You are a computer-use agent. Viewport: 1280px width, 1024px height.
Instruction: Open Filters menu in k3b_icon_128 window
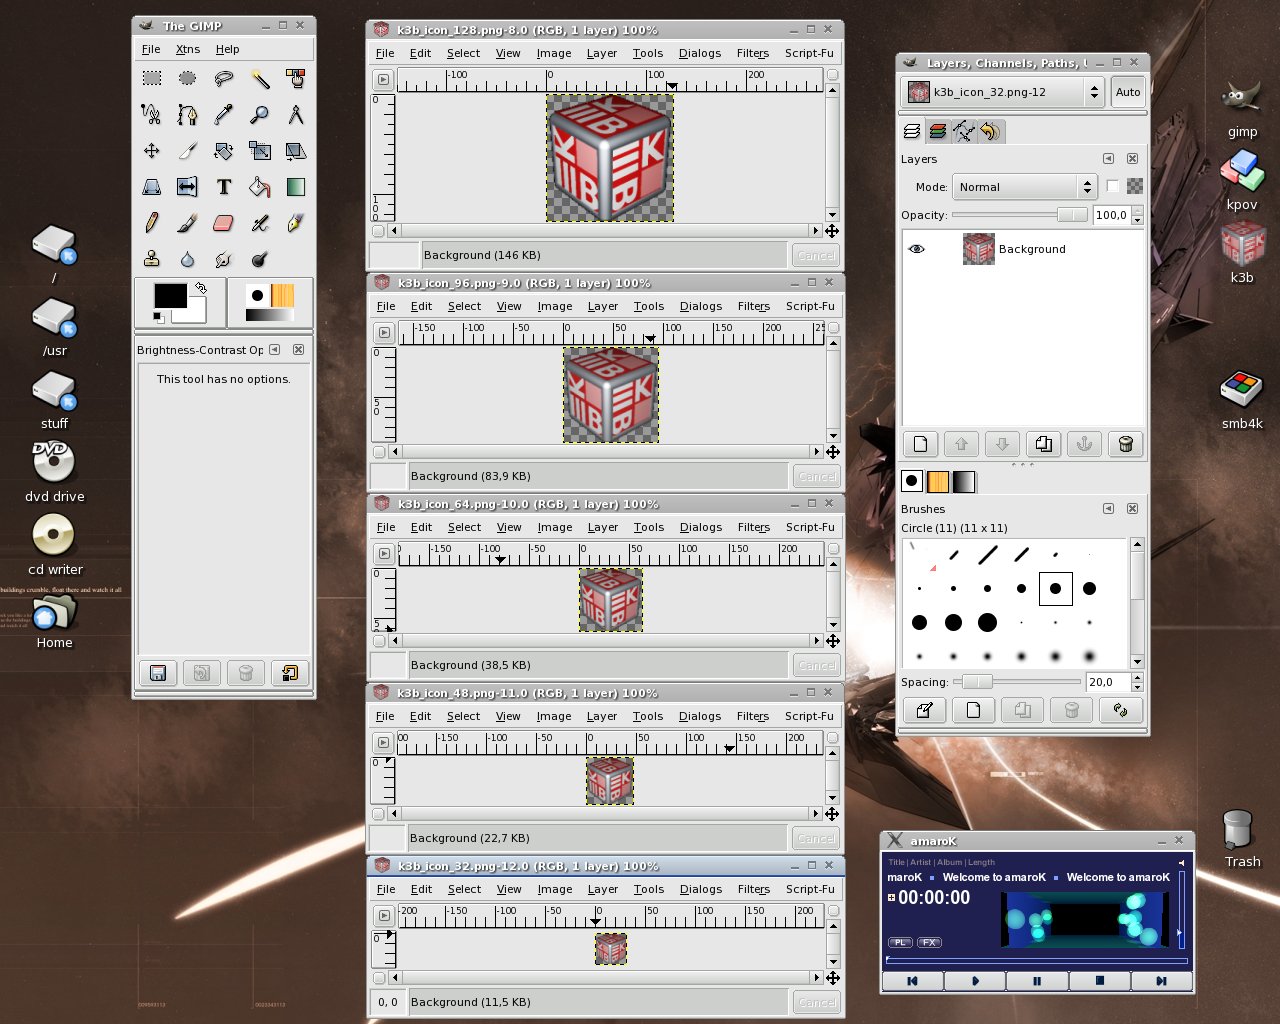(753, 53)
